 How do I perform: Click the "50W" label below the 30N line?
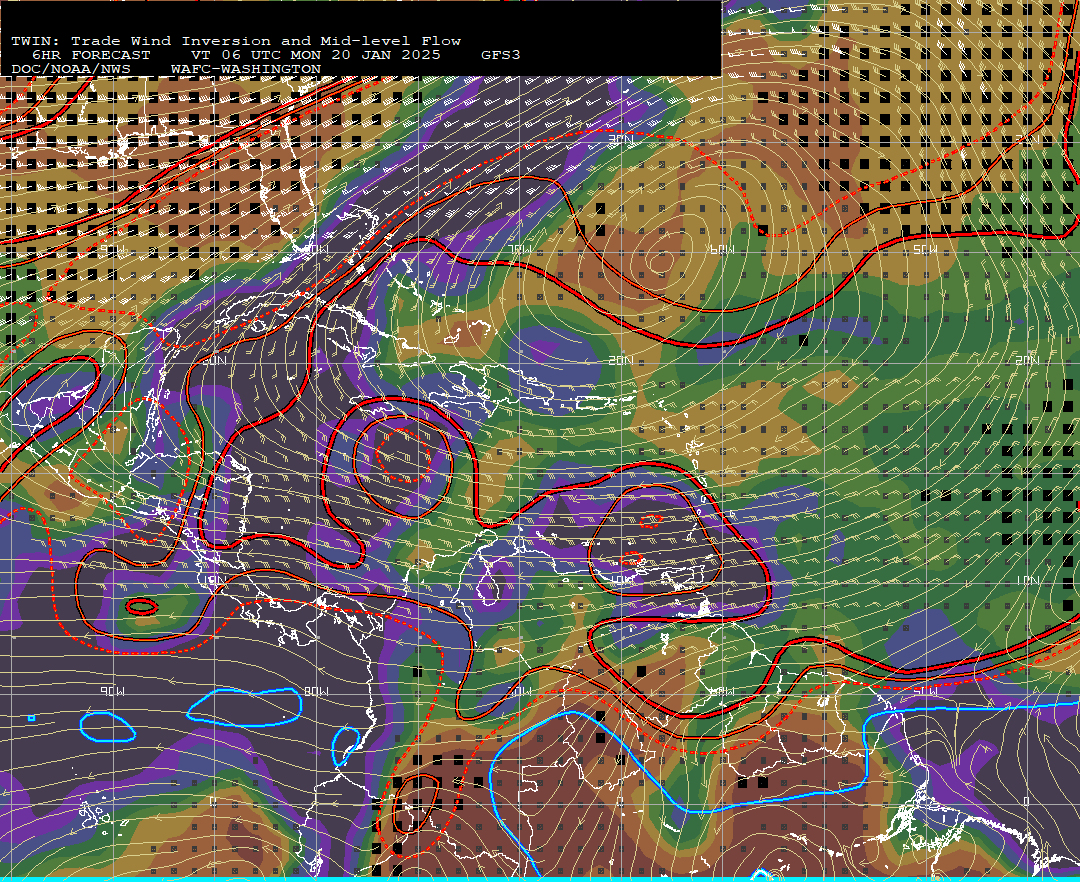[926, 250]
